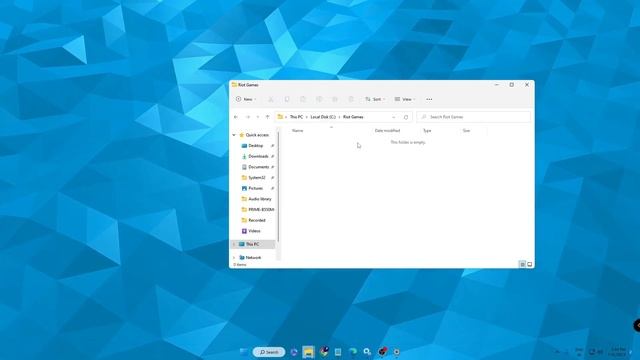Click the Paste icon in toolbar
Screen dimensions: 640x360
pyautogui.click(x=303, y=99)
